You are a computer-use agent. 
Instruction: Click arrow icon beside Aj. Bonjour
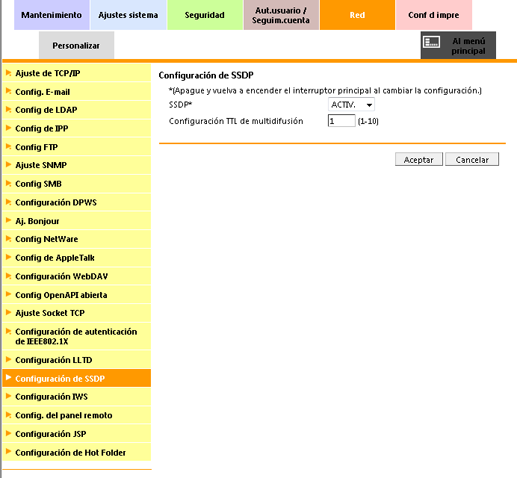tap(9, 220)
